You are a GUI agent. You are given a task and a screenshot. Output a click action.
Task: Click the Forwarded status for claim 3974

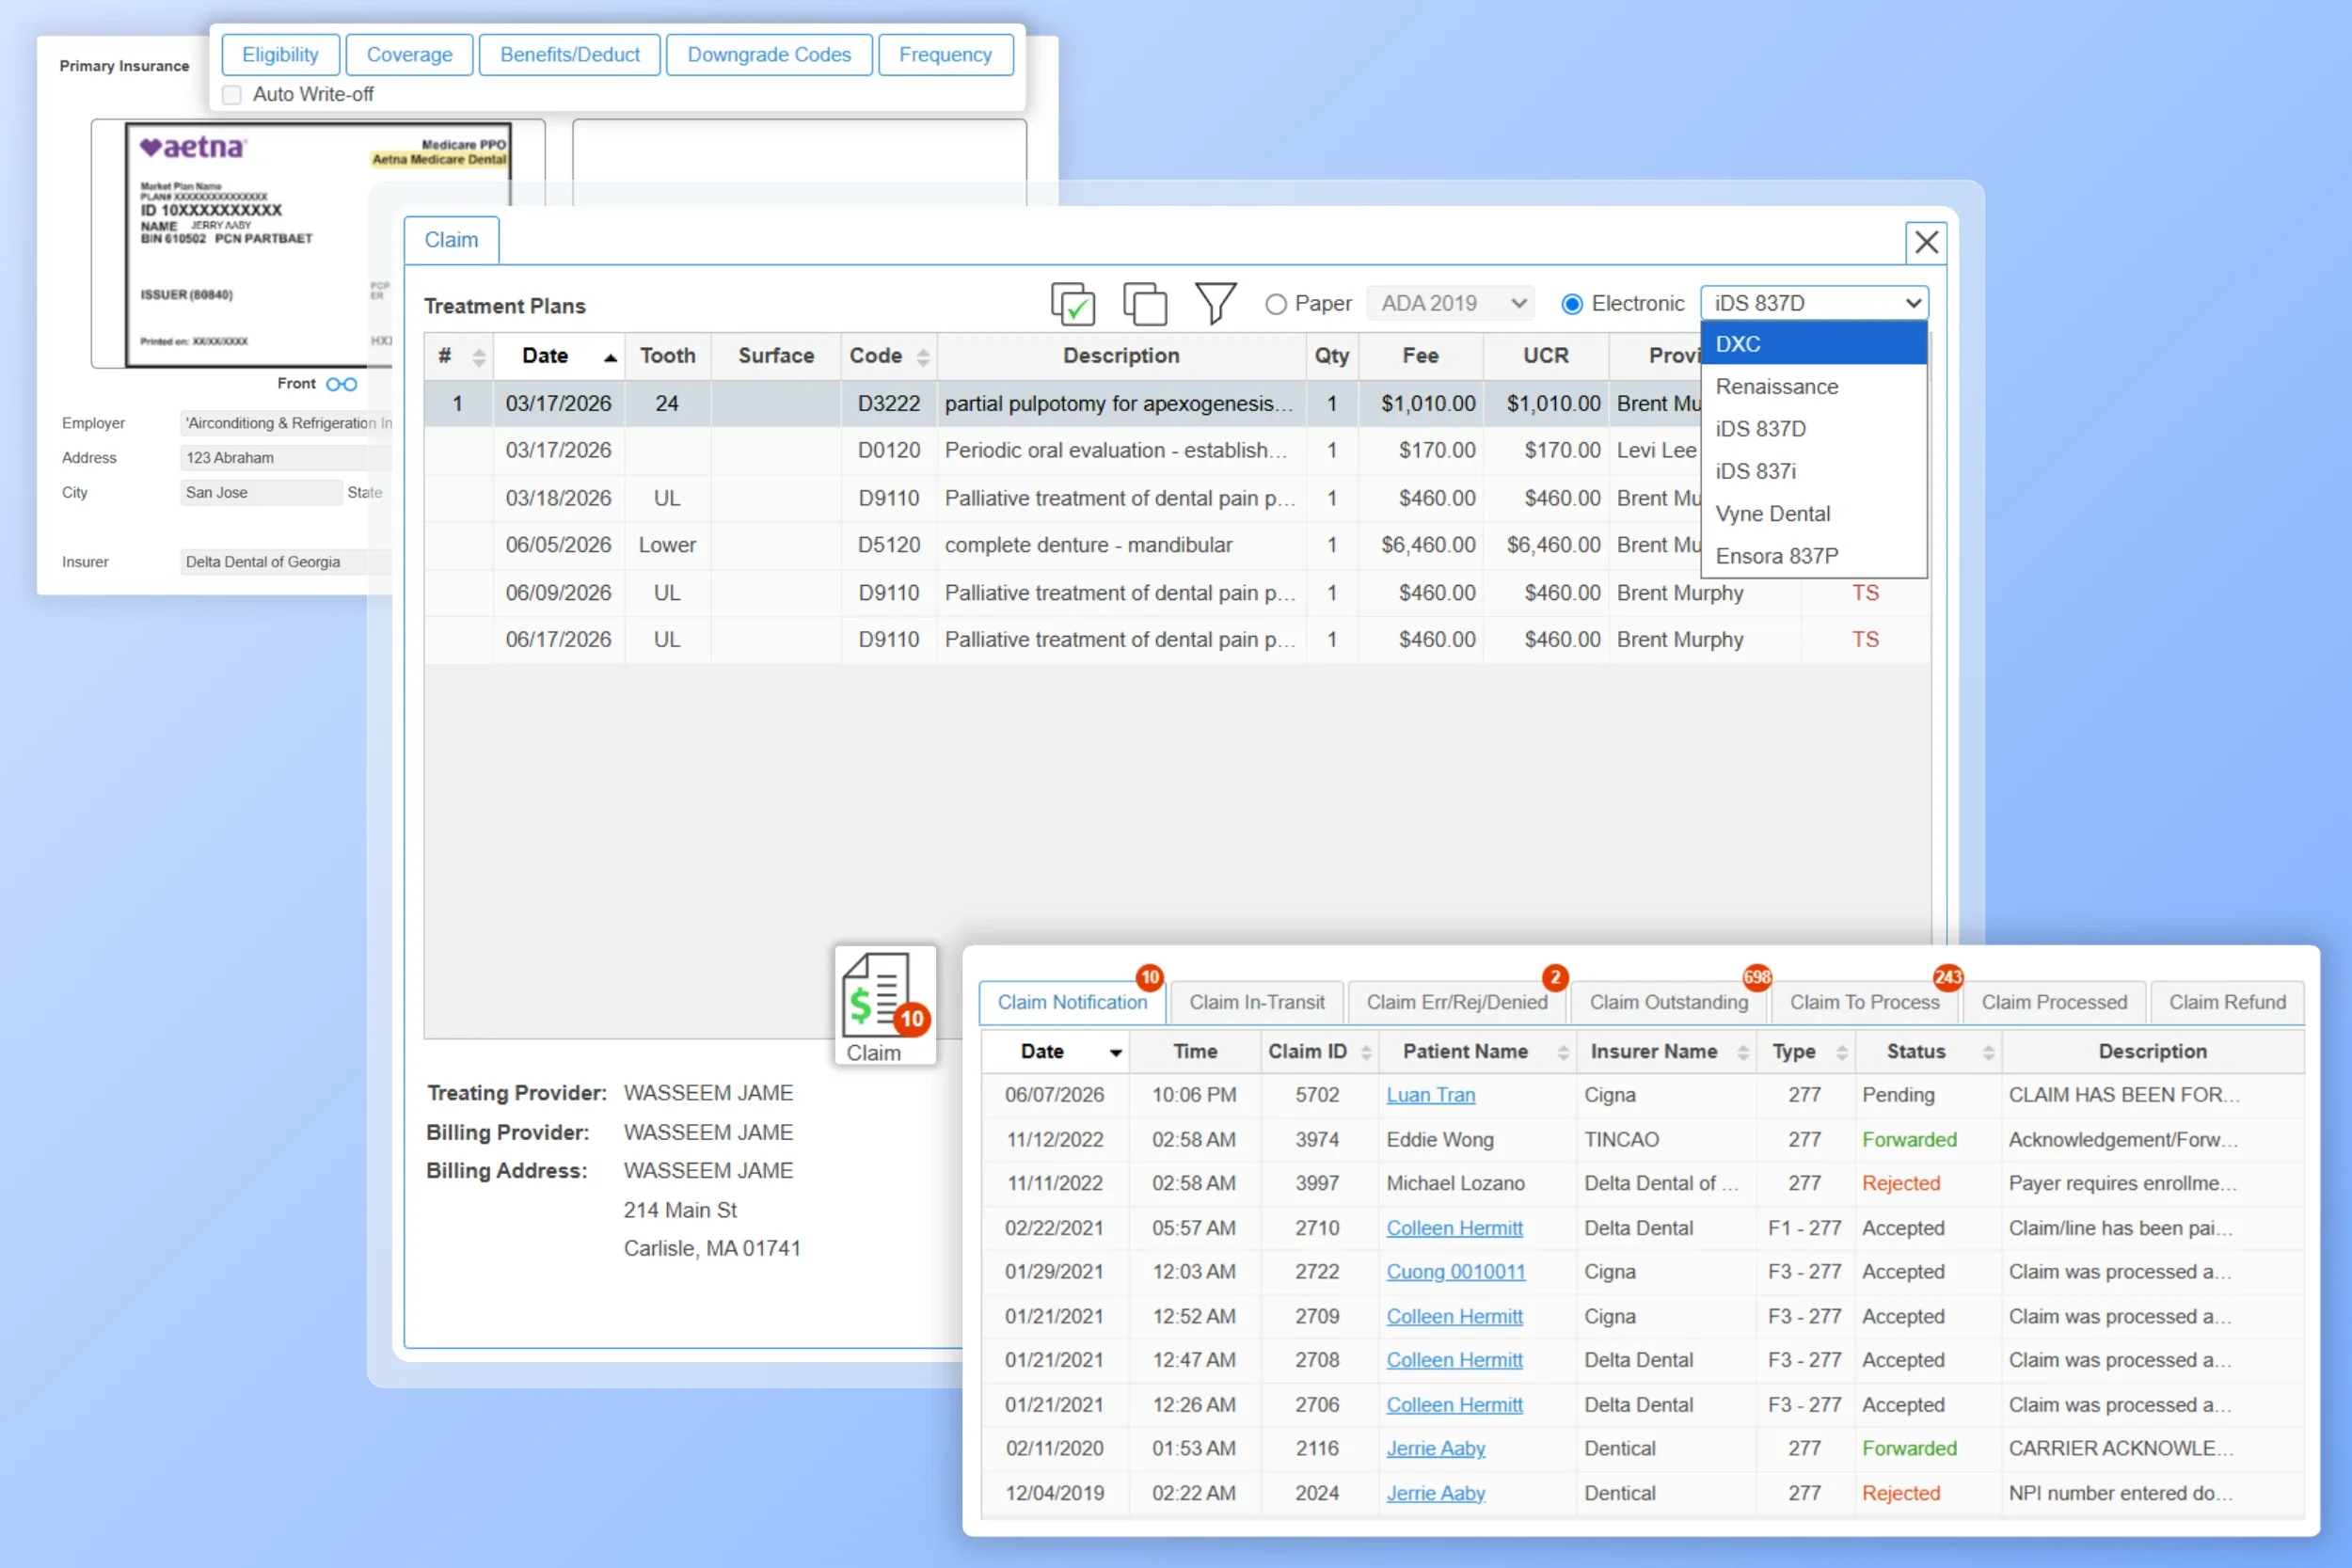[x=1909, y=1140]
